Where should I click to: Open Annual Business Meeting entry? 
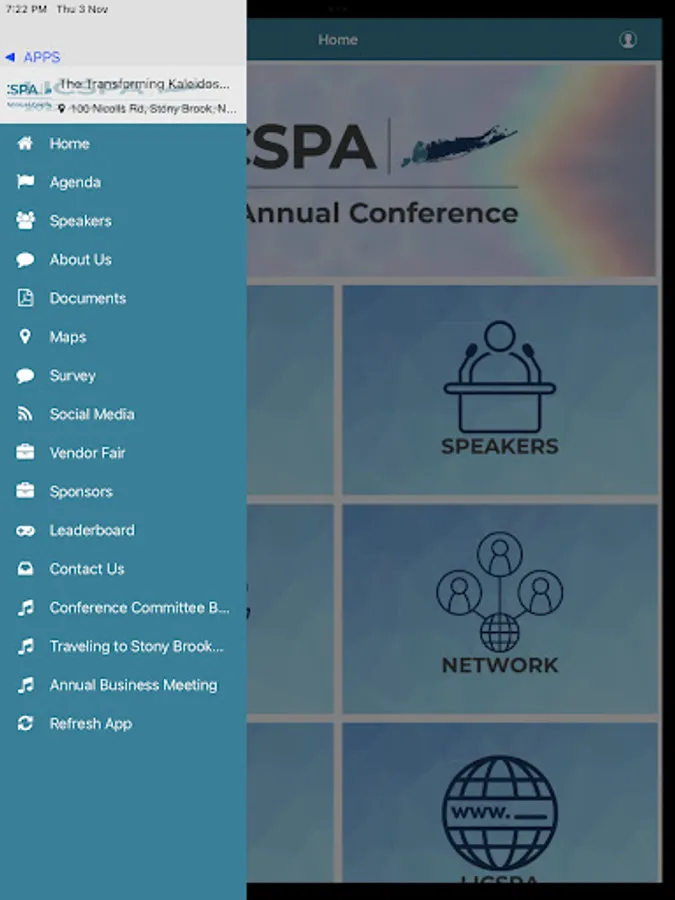[x=123, y=685]
